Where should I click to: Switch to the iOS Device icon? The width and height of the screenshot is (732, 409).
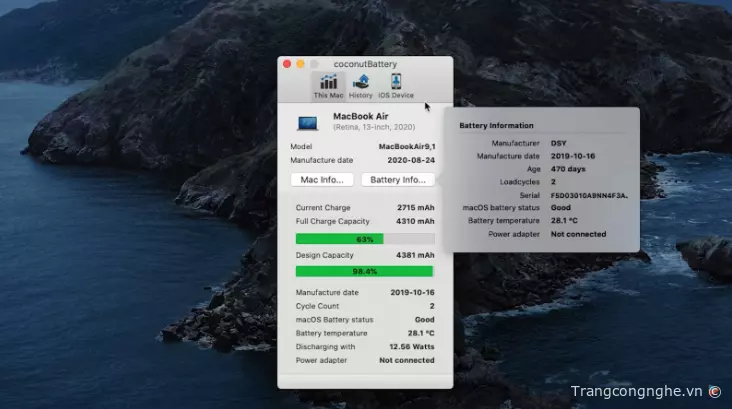pyautogui.click(x=396, y=85)
